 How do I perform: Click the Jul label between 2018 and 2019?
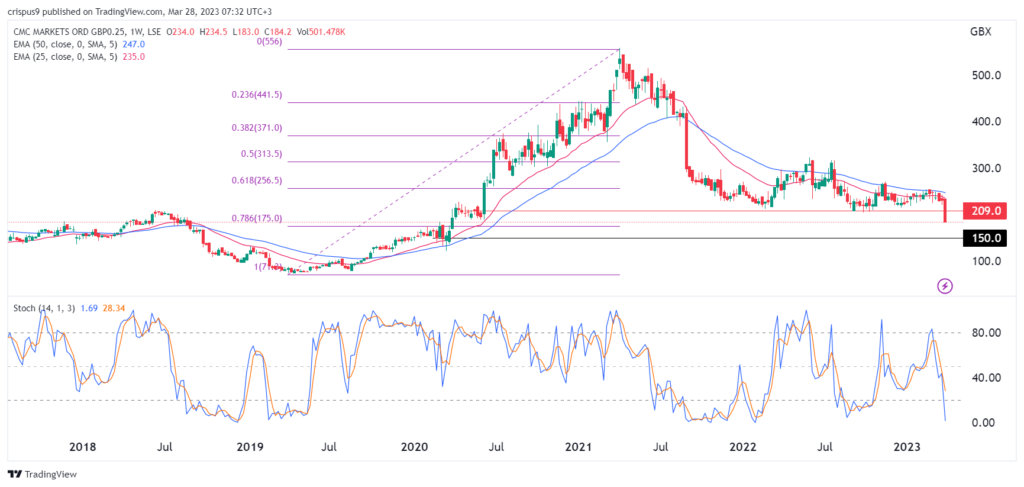click(x=165, y=447)
